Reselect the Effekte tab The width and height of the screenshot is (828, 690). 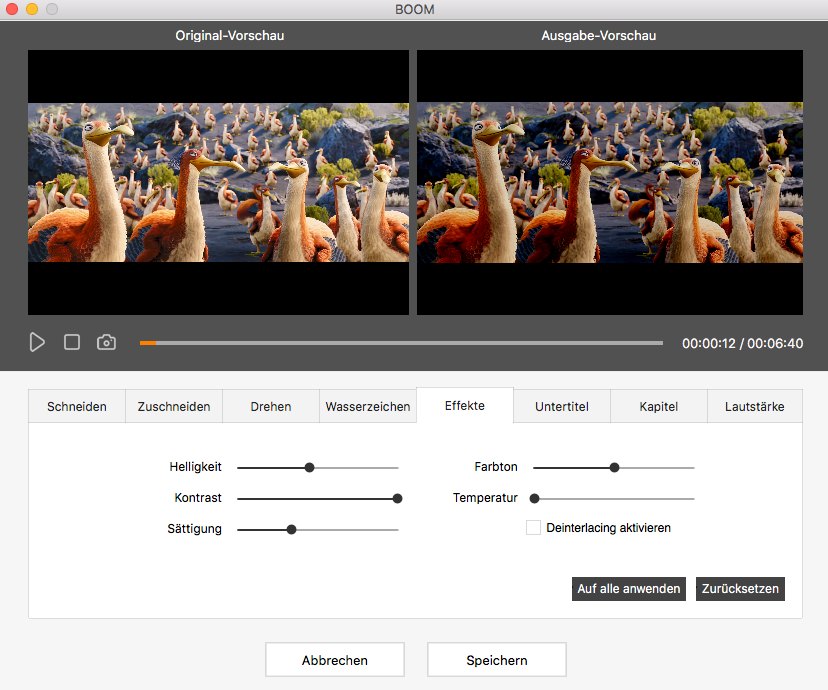[x=464, y=406]
